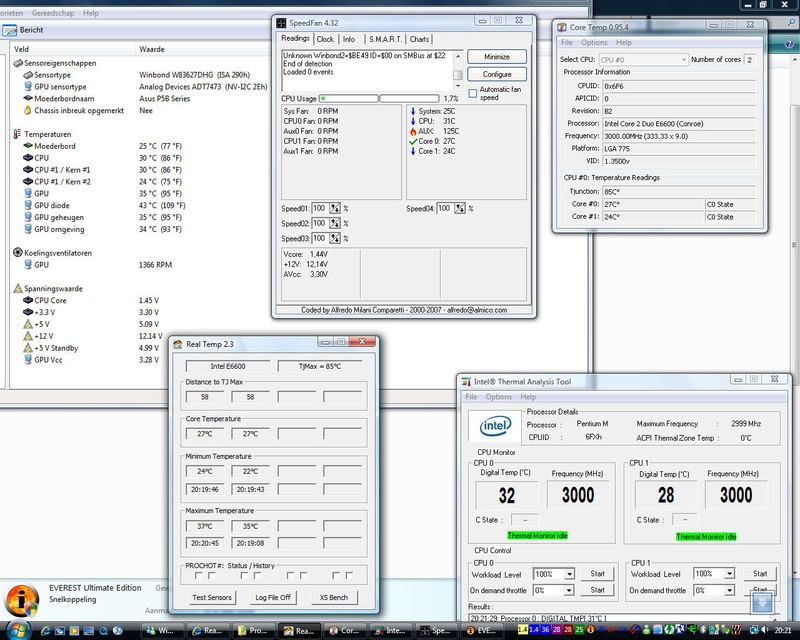The image size is (800, 640).
Task: Click the flame icon beside AUX temperature
Action: point(413,131)
